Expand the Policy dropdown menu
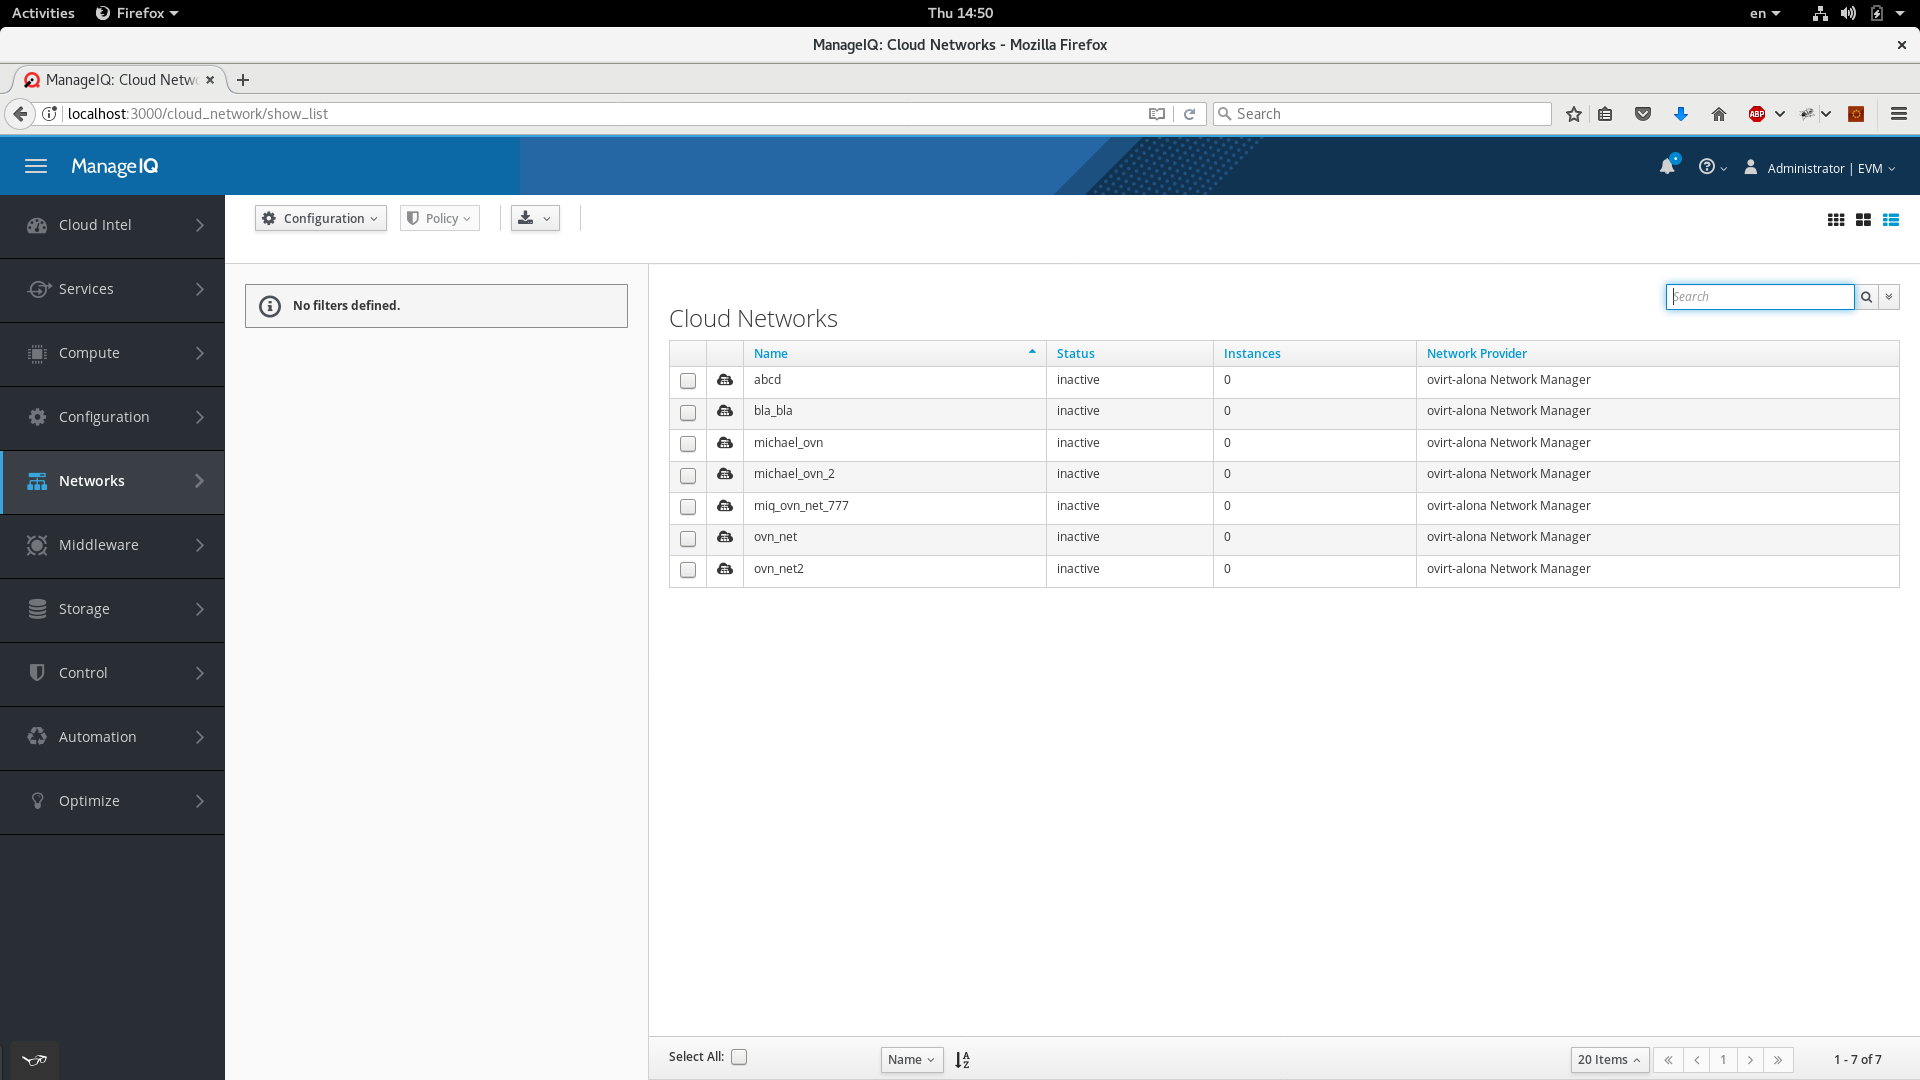Image resolution: width=1920 pixels, height=1080 pixels. [439, 218]
